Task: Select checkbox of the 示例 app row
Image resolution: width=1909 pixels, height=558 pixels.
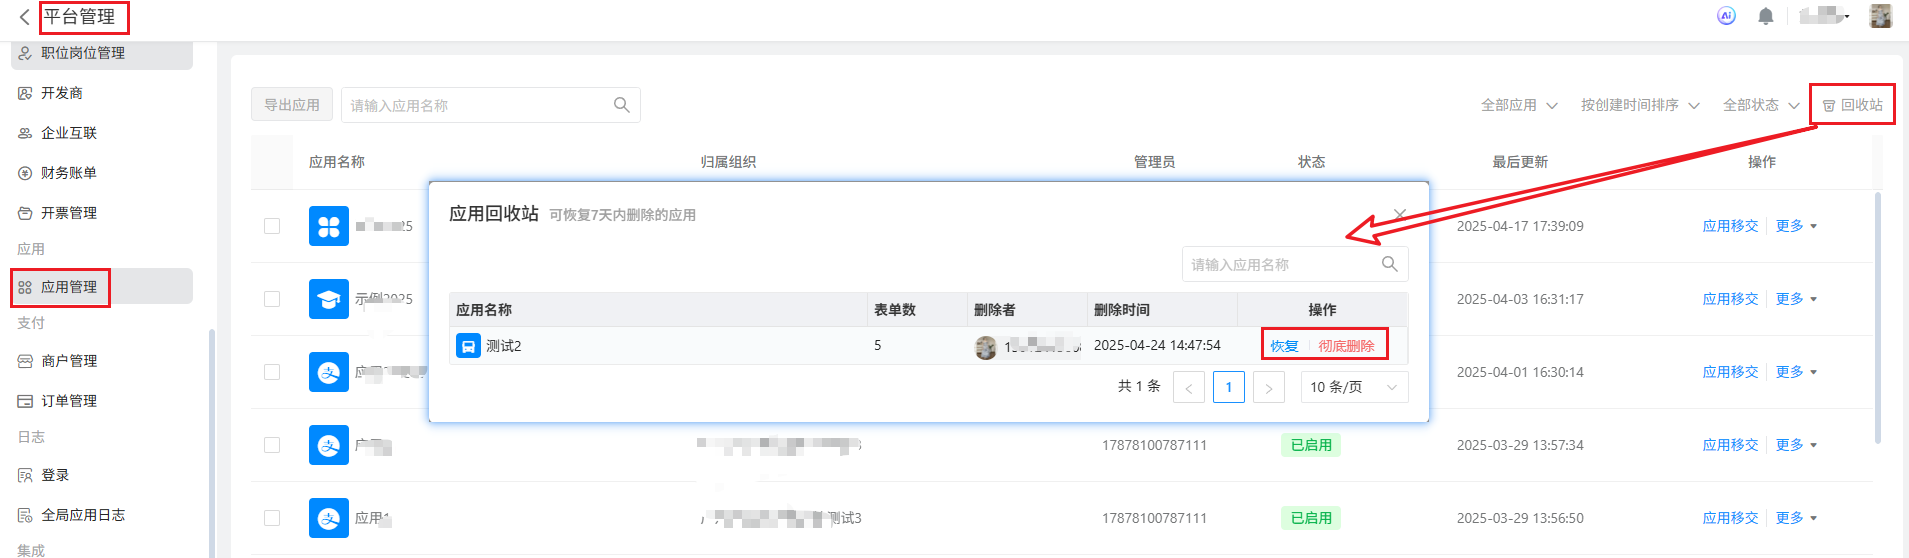Action: [x=272, y=299]
